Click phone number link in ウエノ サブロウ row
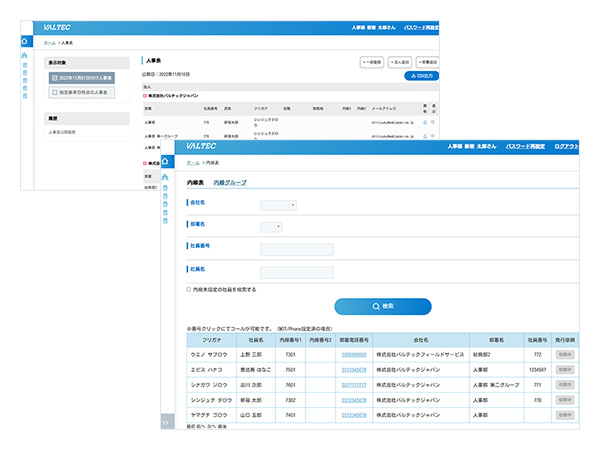 [354, 354]
